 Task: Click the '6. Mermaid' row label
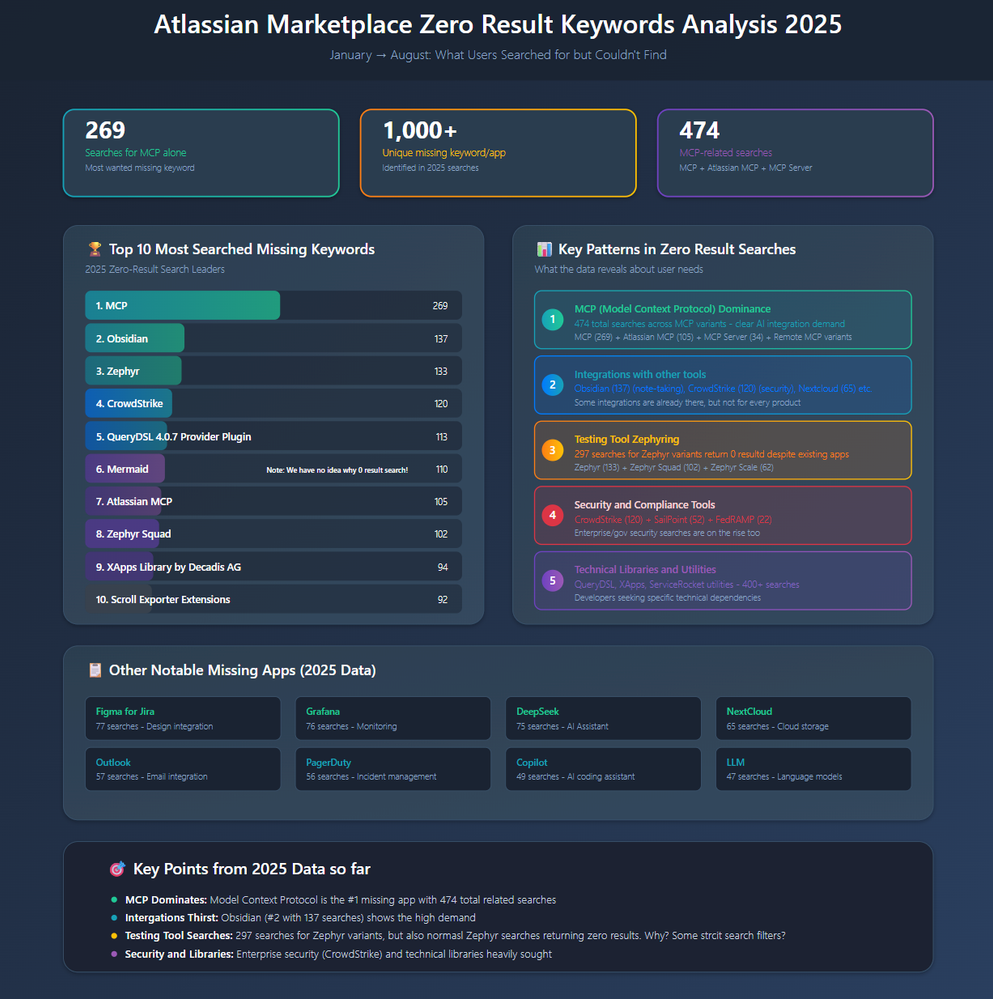[x=122, y=469]
